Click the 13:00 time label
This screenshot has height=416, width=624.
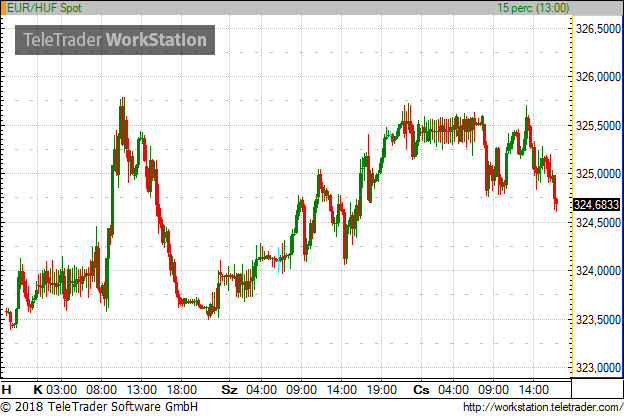[142, 389]
